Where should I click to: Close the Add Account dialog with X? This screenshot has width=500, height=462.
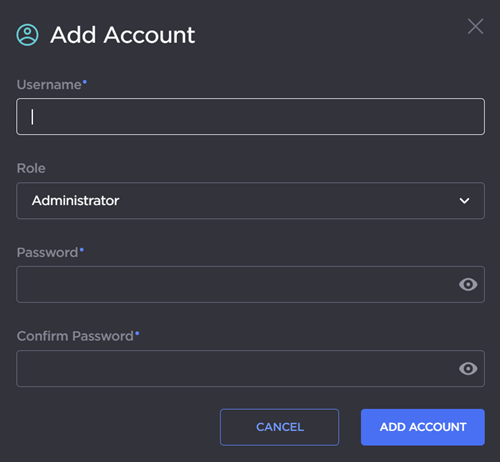point(475,26)
